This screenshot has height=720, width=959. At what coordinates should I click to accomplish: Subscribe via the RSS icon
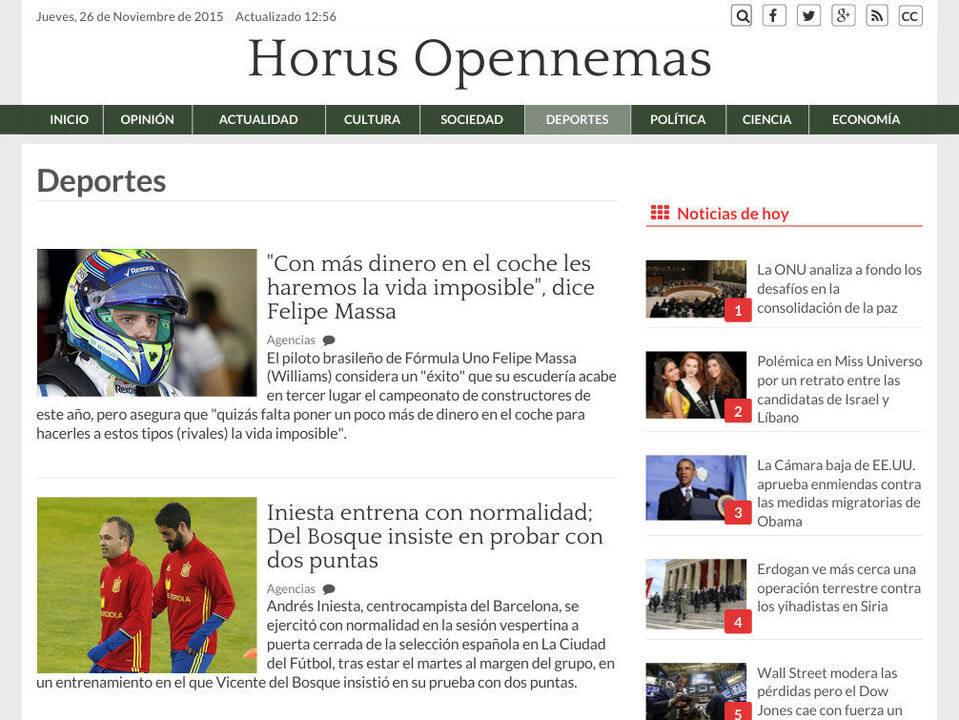point(876,15)
